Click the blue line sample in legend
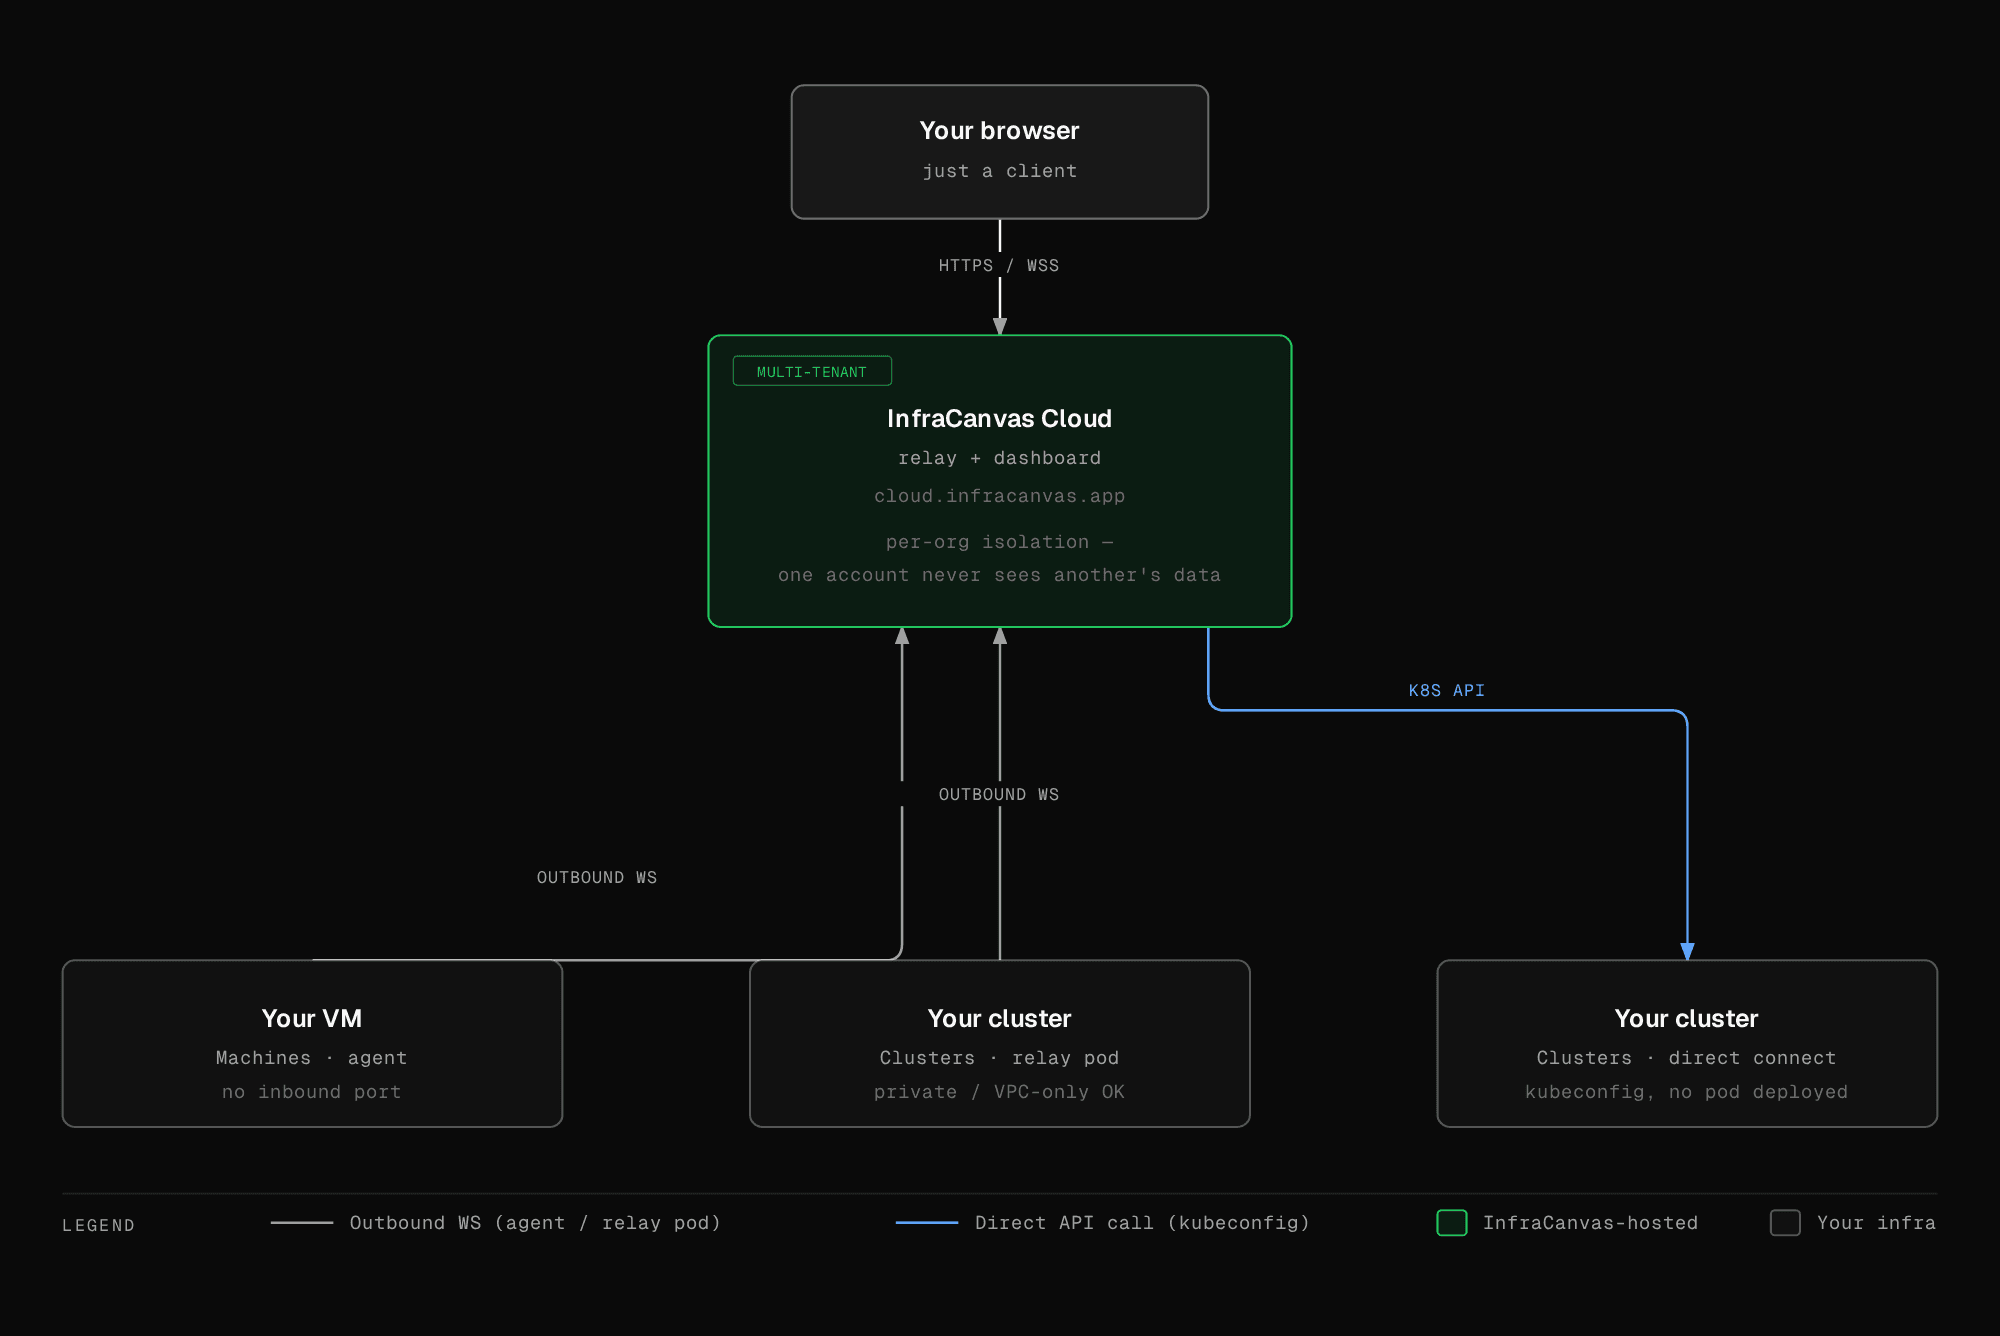Viewport: 2000px width, 1336px height. coord(927,1223)
